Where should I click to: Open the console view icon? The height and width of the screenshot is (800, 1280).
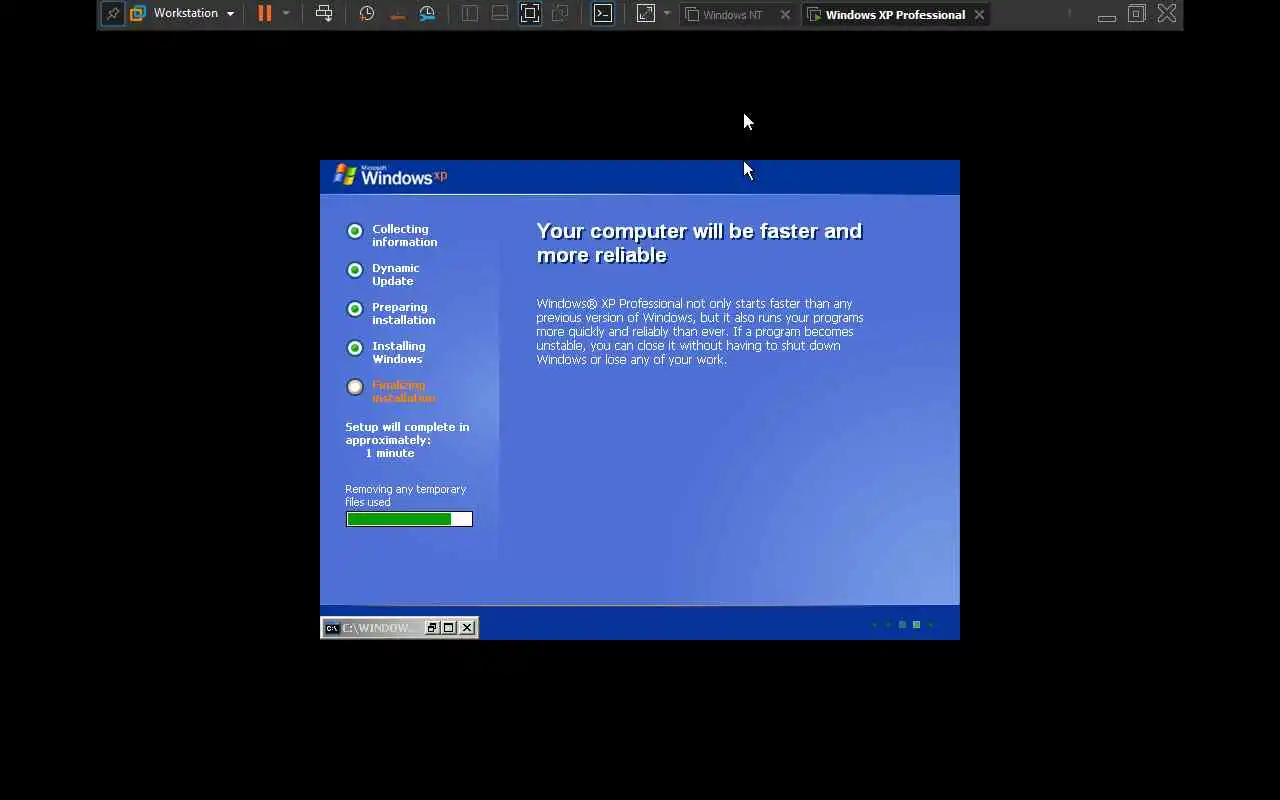pos(603,14)
